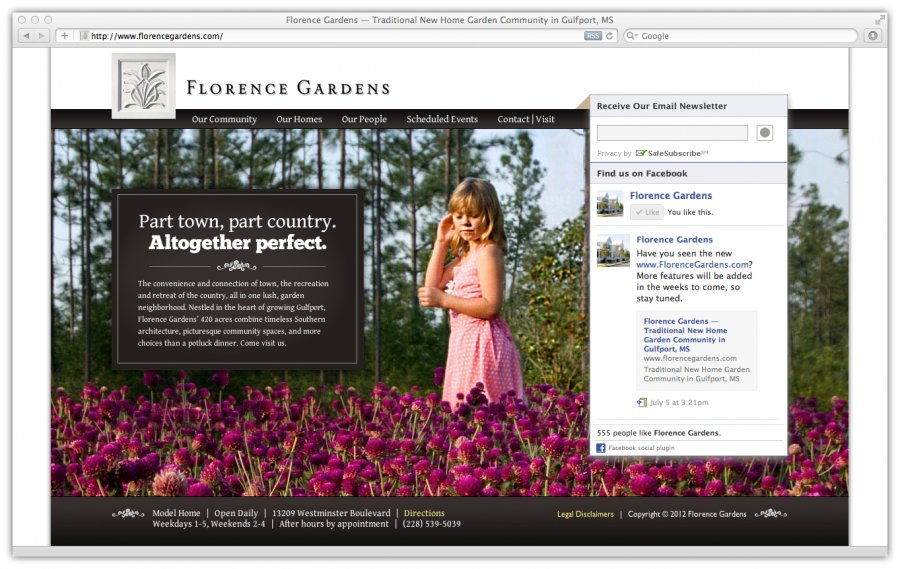The height and width of the screenshot is (569, 900).
Task: Click the newsletter email input field
Action: [x=672, y=133]
